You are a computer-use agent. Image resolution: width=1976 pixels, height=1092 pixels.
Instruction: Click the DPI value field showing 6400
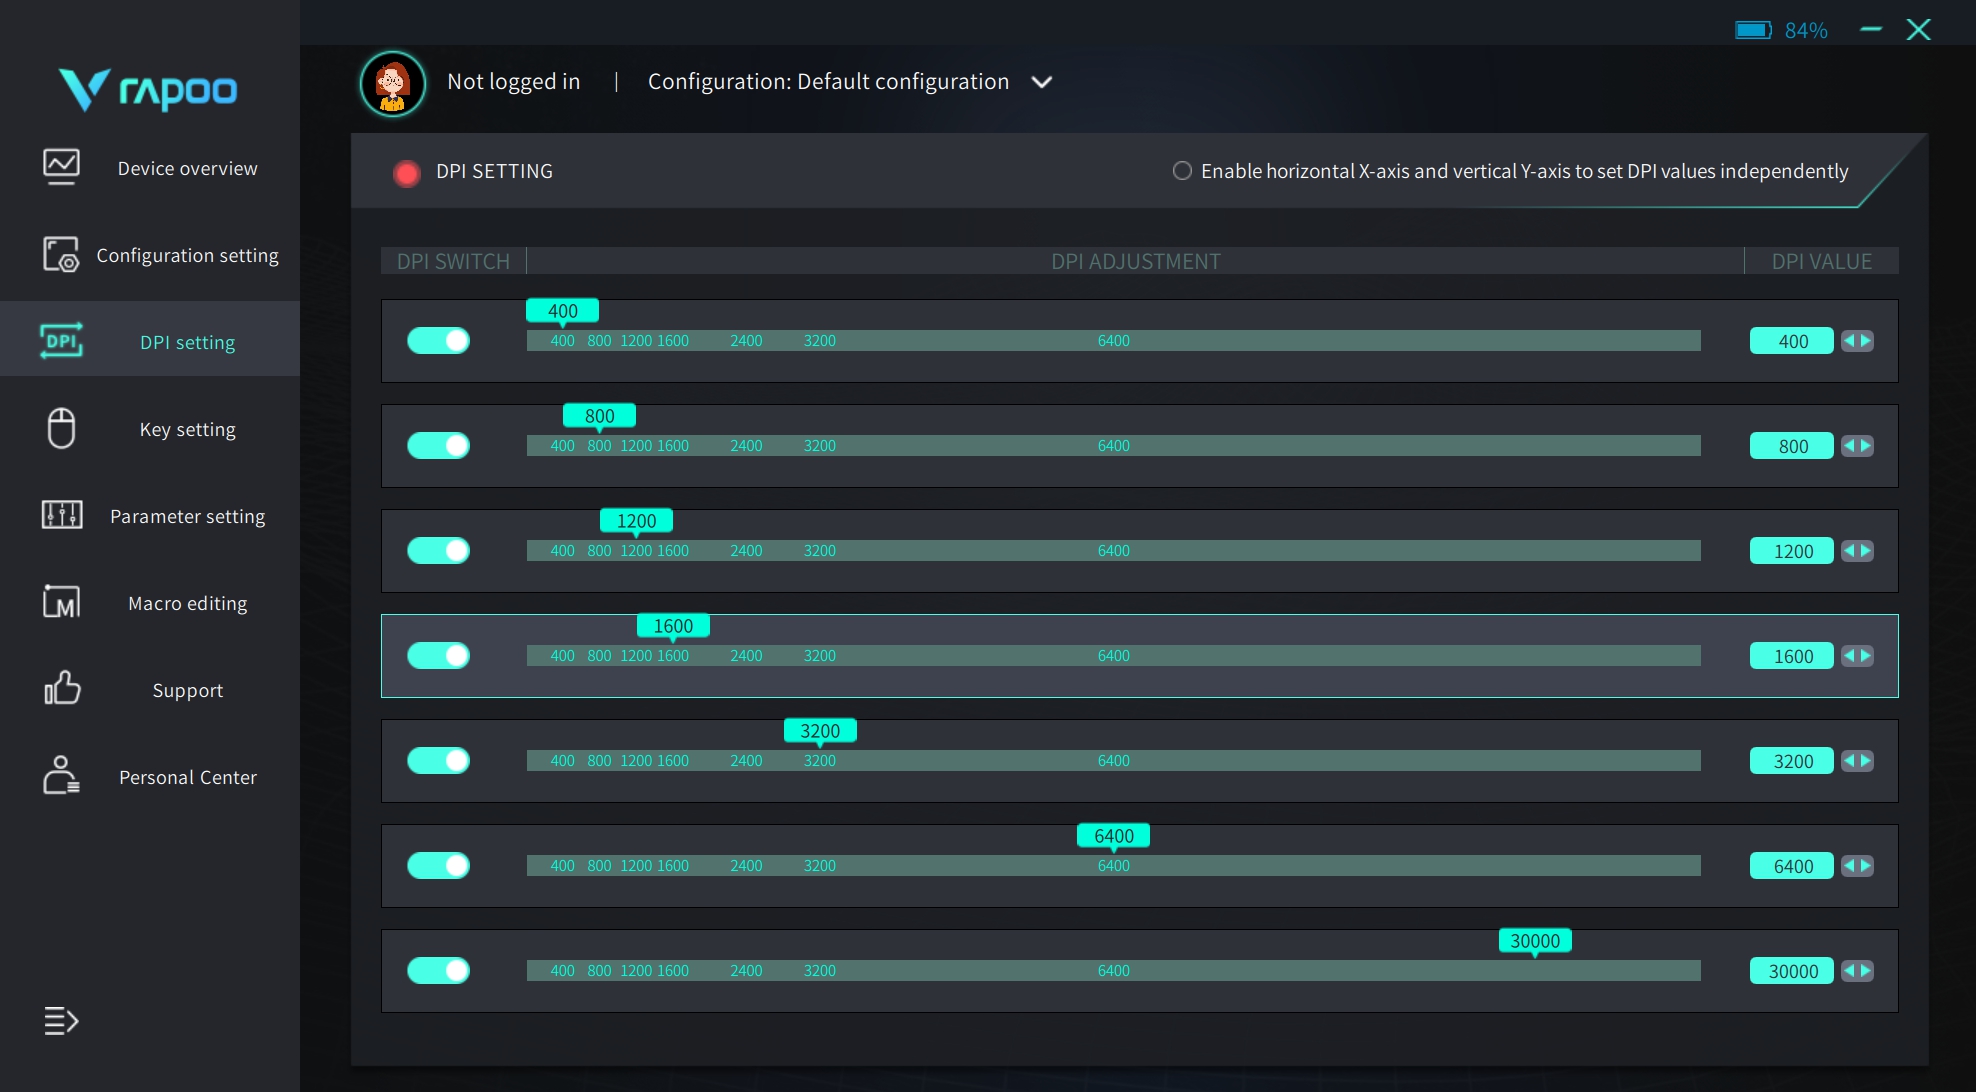coord(1792,866)
